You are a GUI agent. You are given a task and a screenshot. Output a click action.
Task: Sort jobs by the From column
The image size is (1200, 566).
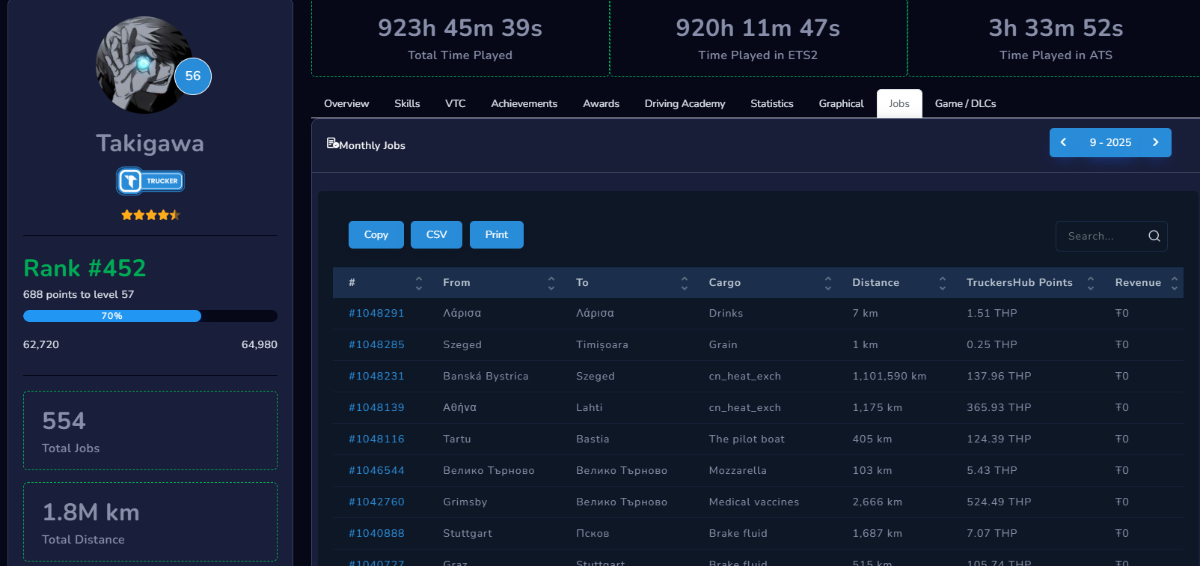pos(551,283)
